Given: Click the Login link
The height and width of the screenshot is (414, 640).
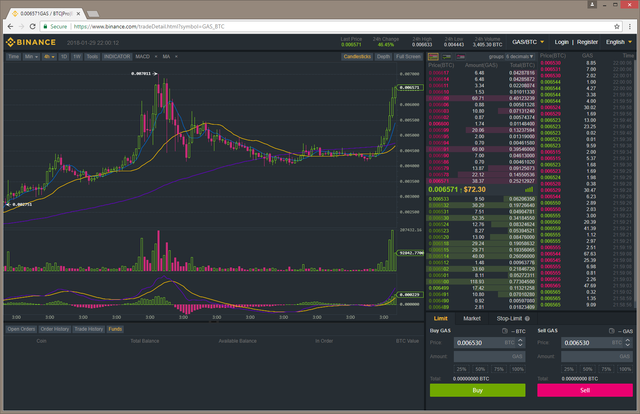Looking at the screenshot, I should click(561, 42).
